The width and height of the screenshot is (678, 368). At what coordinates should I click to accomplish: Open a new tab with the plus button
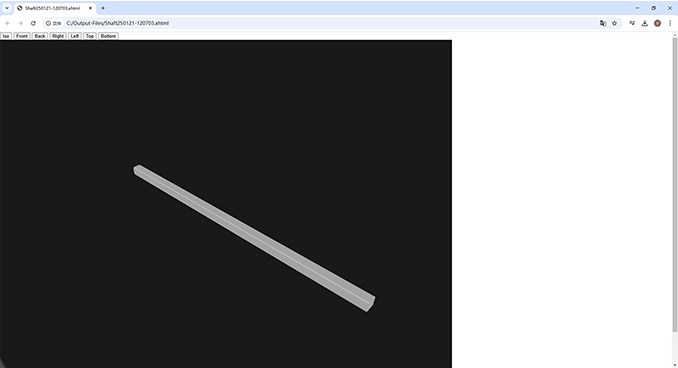coord(103,8)
